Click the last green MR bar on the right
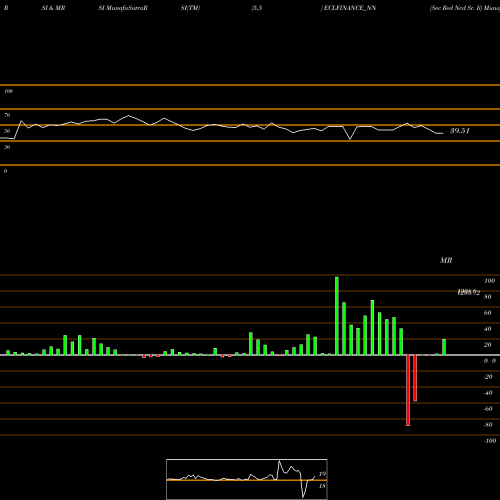The height and width of the screenshot is (500, 500). pyautogui.click(x=444, y=347)
